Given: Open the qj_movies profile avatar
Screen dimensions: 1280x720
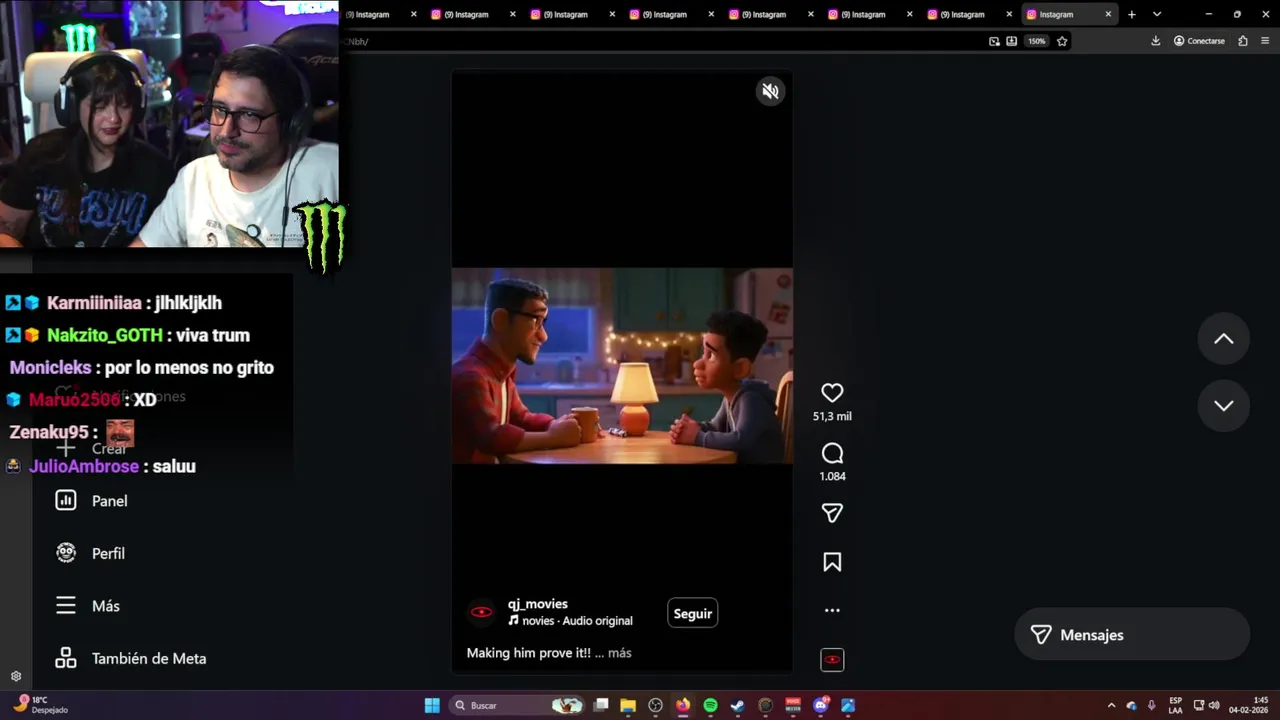Looking at the screenshot, I should click(x=481, y=612).
